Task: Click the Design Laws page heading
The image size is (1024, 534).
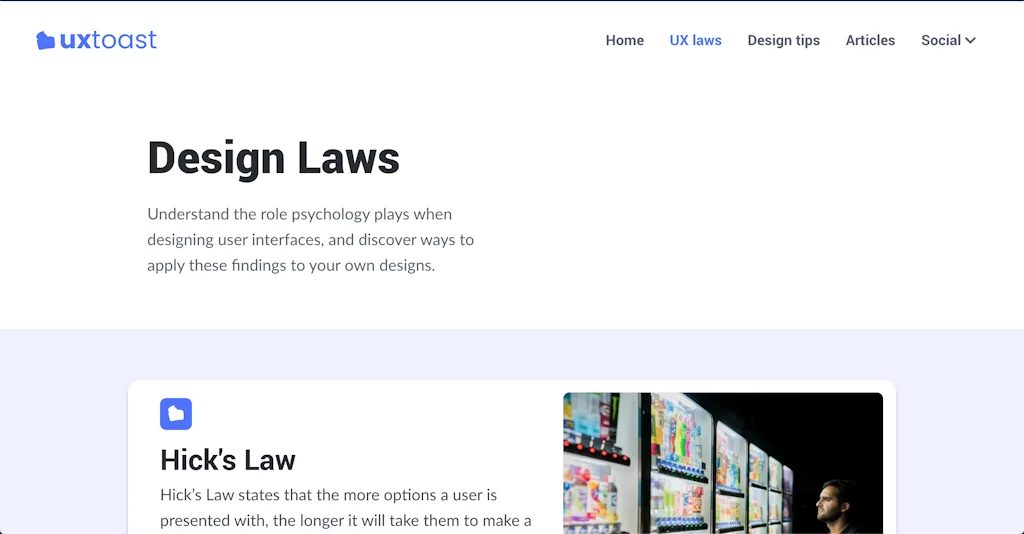Action: (x=273, y=159)
